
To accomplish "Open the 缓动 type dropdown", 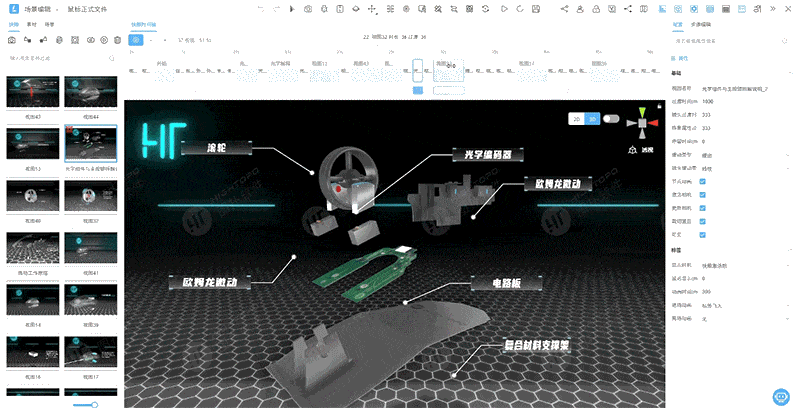I will 745,155.
